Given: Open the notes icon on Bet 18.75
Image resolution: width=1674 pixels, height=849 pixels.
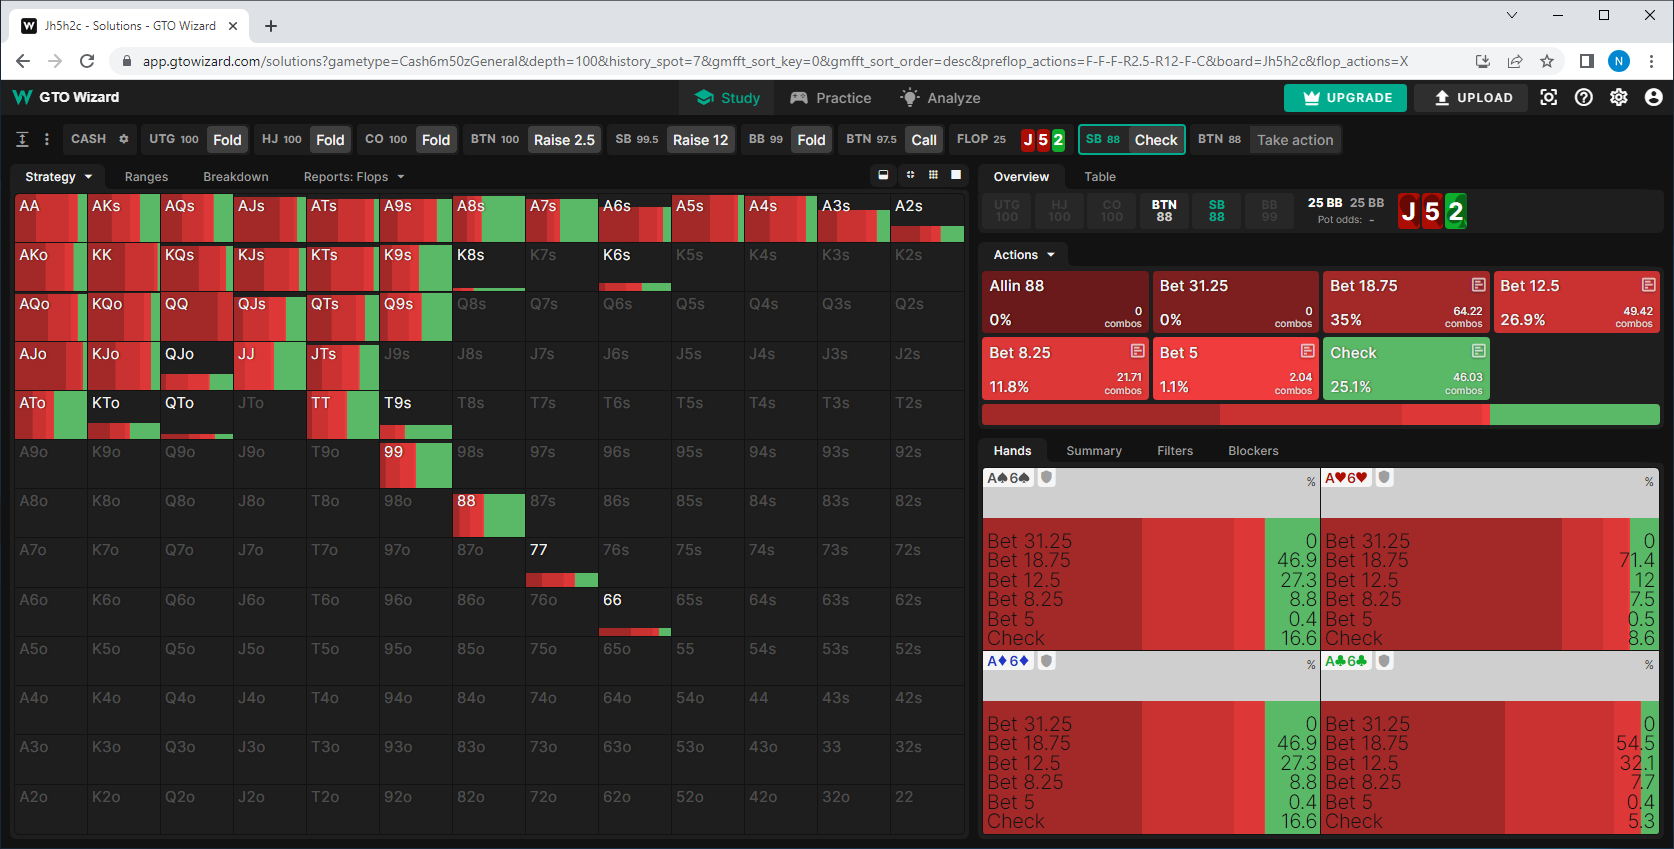Looking at the screenshot, I should (x=1478, y=285).
